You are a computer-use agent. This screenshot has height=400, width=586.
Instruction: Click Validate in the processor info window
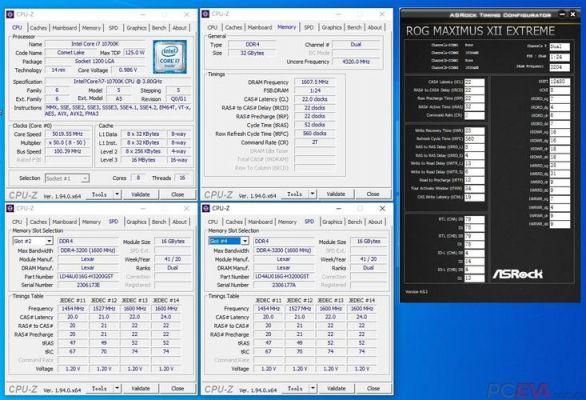141,194
